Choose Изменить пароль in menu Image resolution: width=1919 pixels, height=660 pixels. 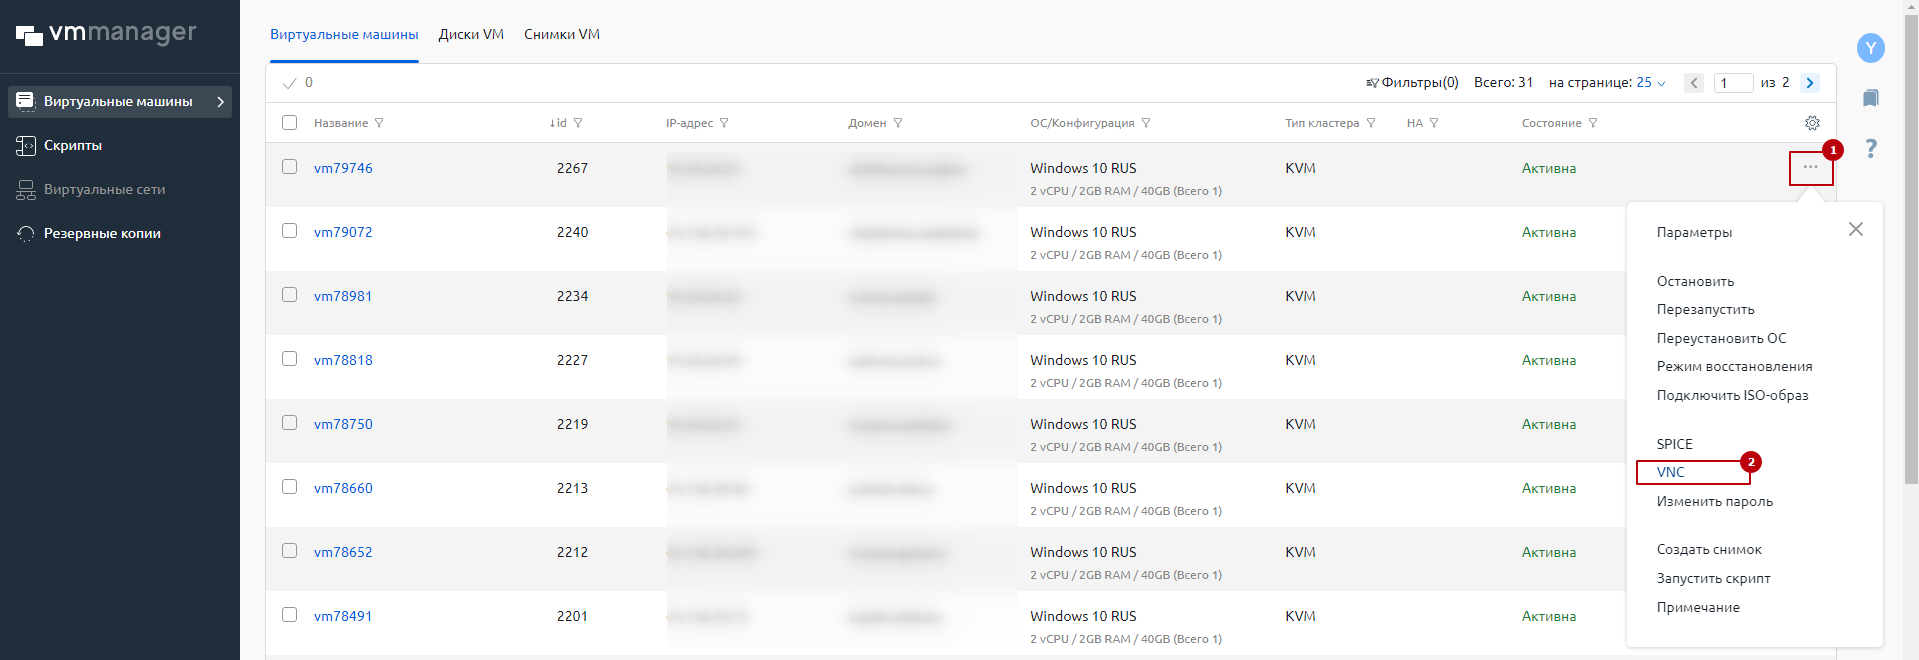point(1714,501)
